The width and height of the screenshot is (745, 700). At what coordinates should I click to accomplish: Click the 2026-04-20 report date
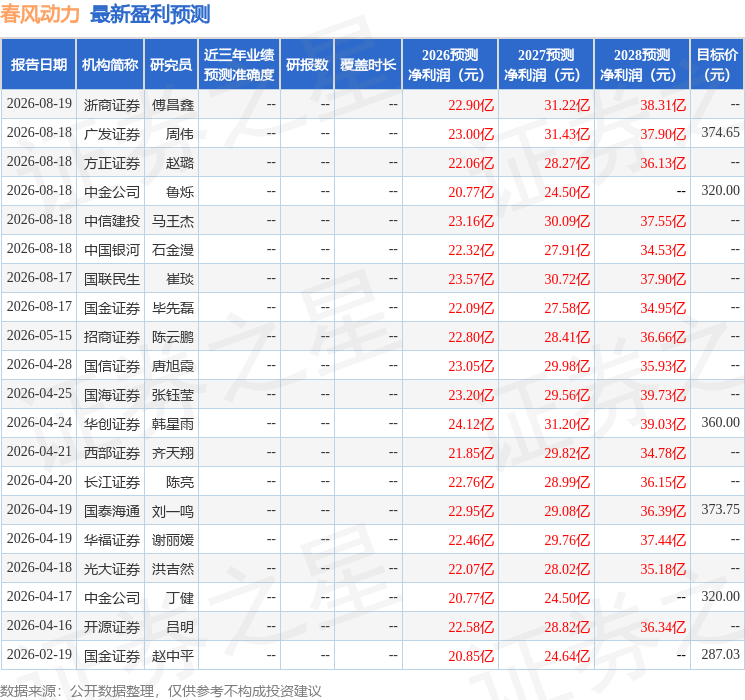39,480
